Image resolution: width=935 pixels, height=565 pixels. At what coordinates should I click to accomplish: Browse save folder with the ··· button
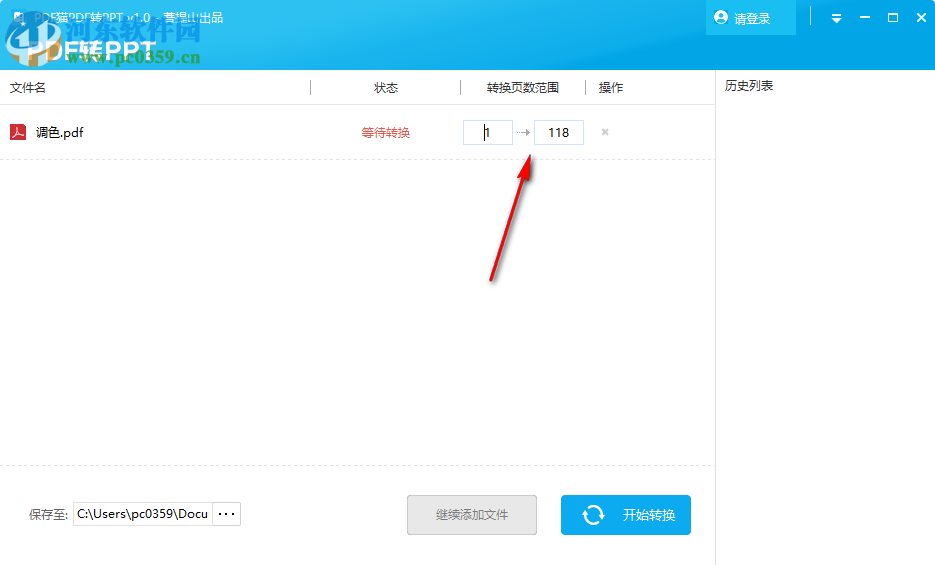(x=227, y=514)
